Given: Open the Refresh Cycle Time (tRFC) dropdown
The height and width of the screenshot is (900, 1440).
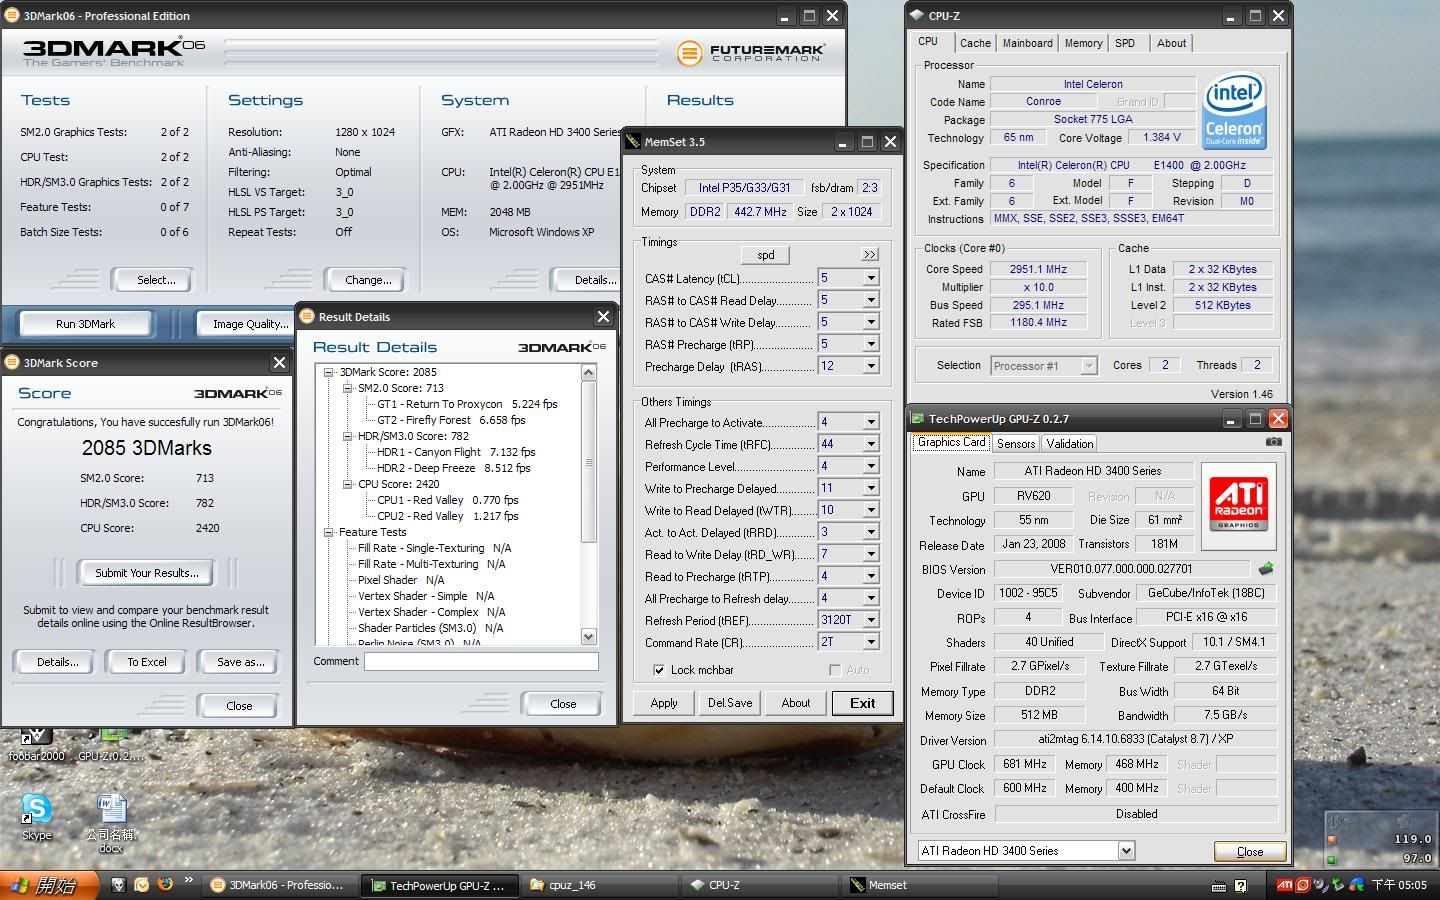Looking at the screenshot, I should point(871,444).
